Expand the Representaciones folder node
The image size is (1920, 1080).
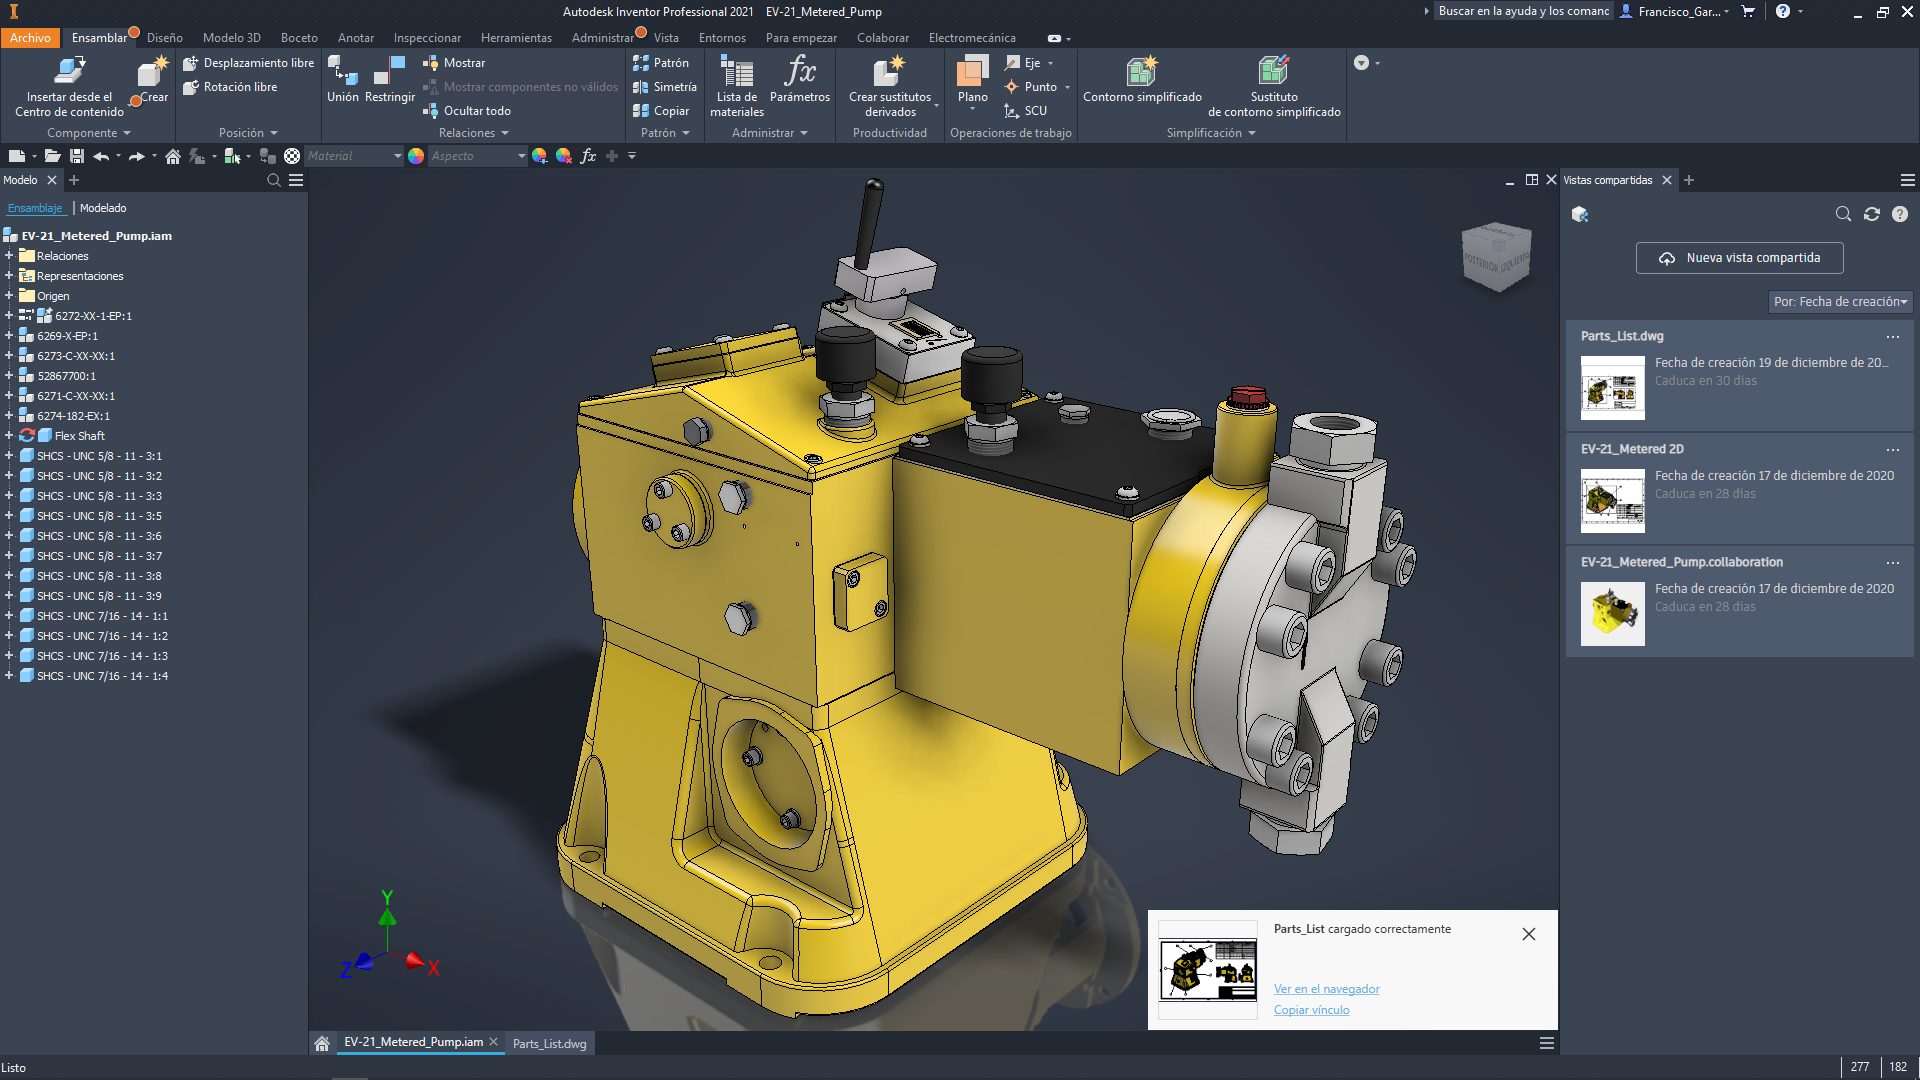[9, 275]
